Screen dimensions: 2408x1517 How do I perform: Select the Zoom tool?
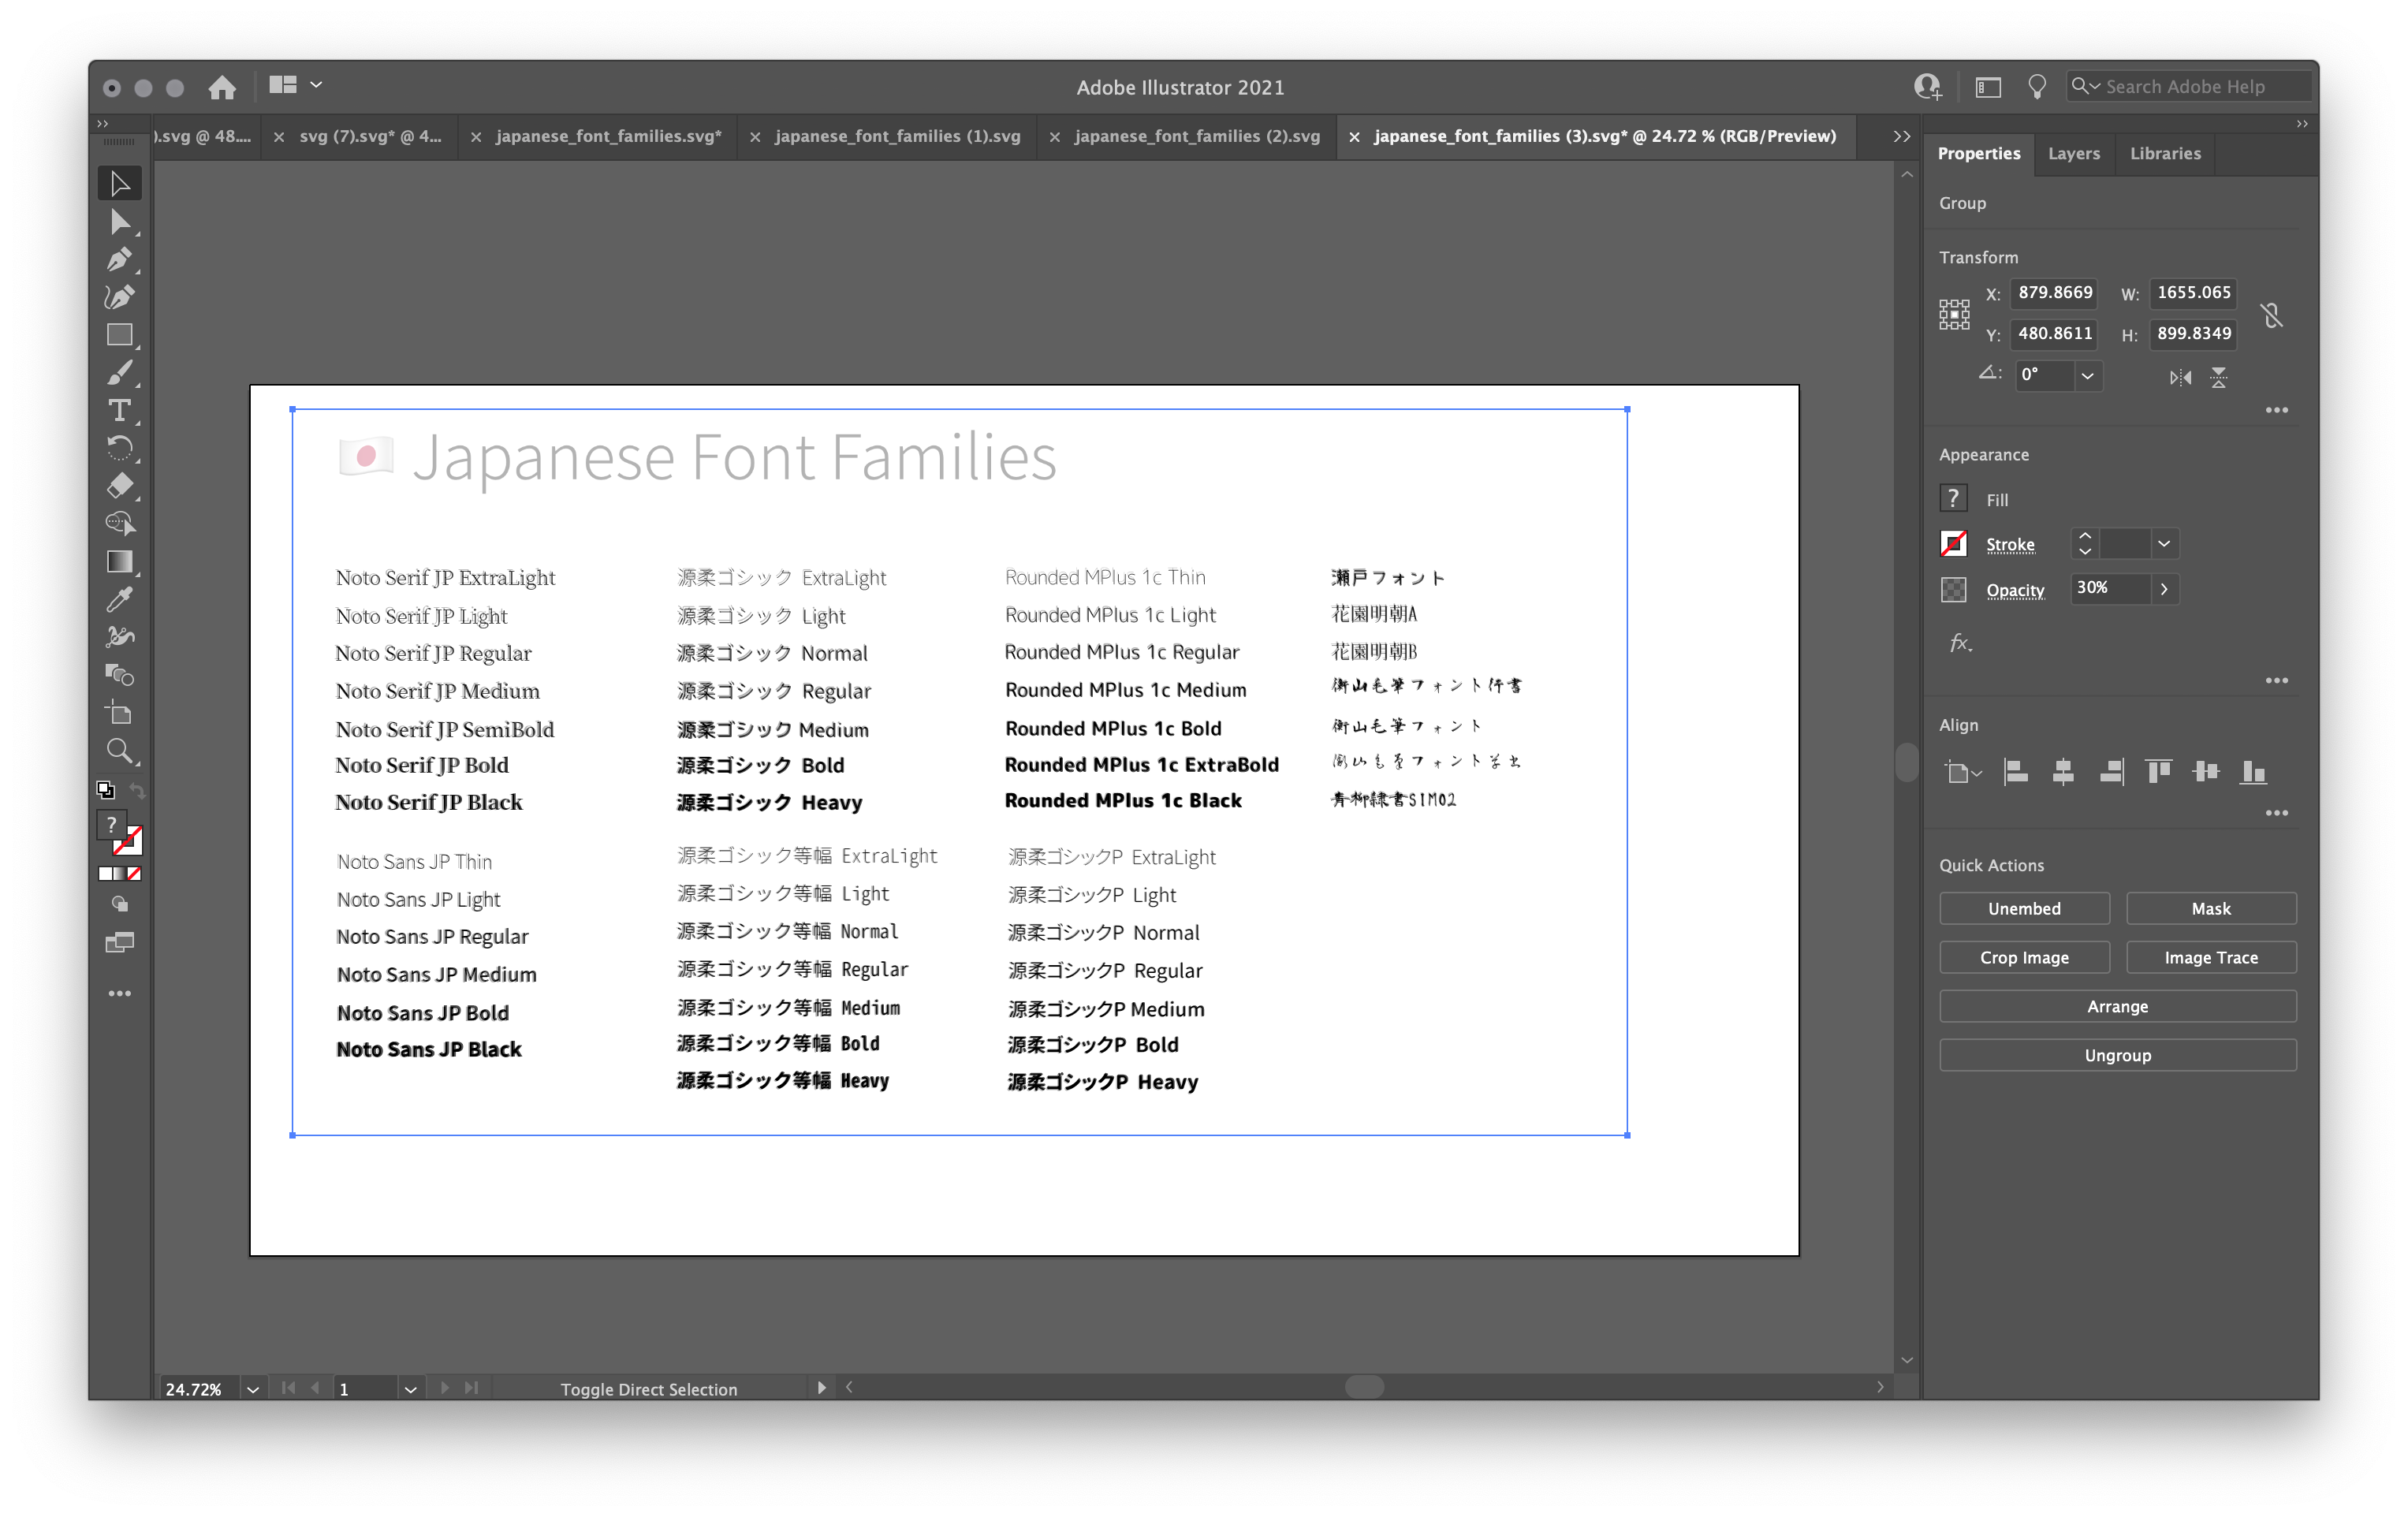click(119, 750)
